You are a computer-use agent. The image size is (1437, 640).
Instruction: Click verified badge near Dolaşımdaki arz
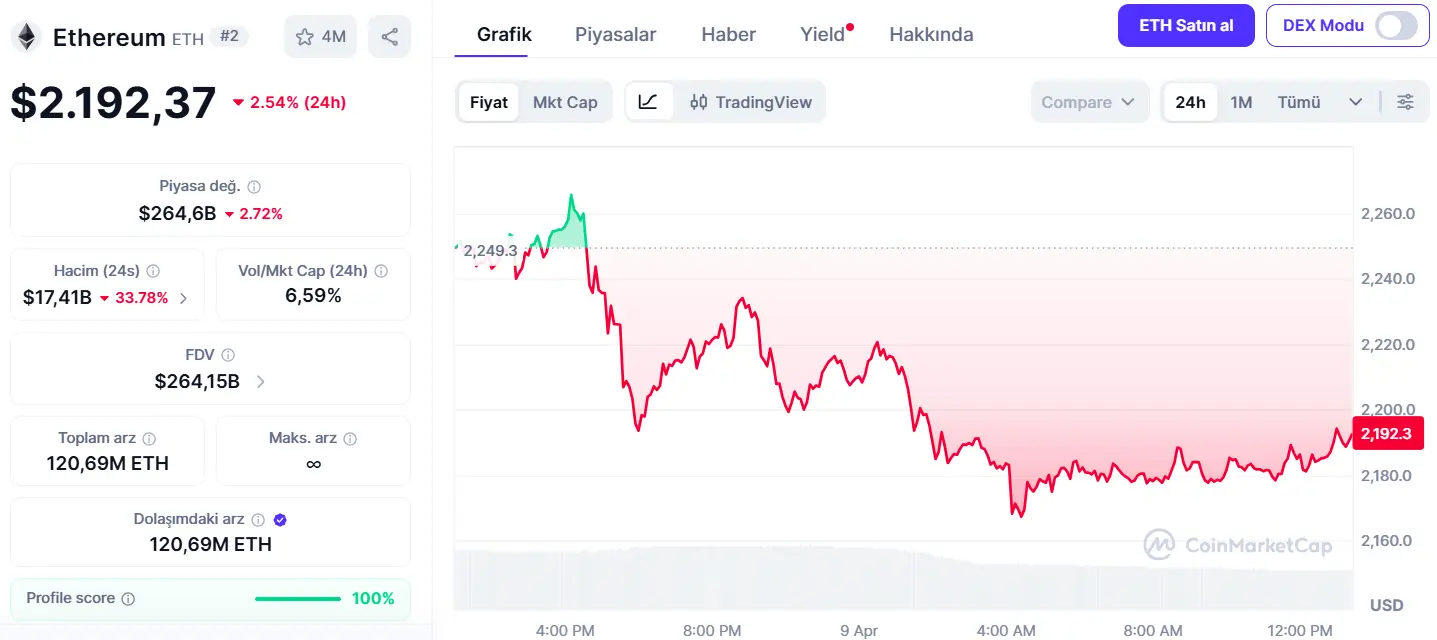pyautogui.click(x=280, y=520)
